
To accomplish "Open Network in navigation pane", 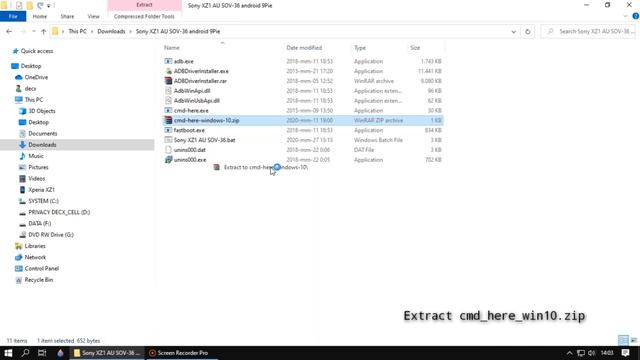I will point(35,257).
